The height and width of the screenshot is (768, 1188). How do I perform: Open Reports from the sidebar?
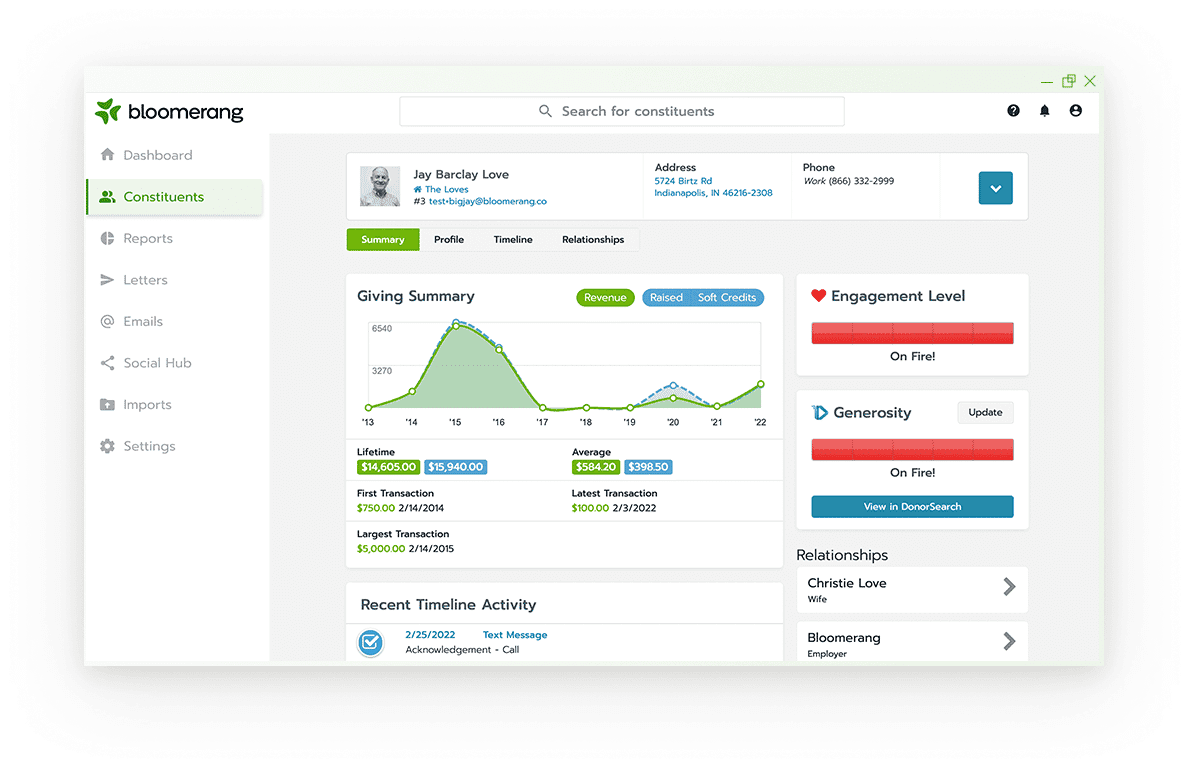tap(147, 239)
